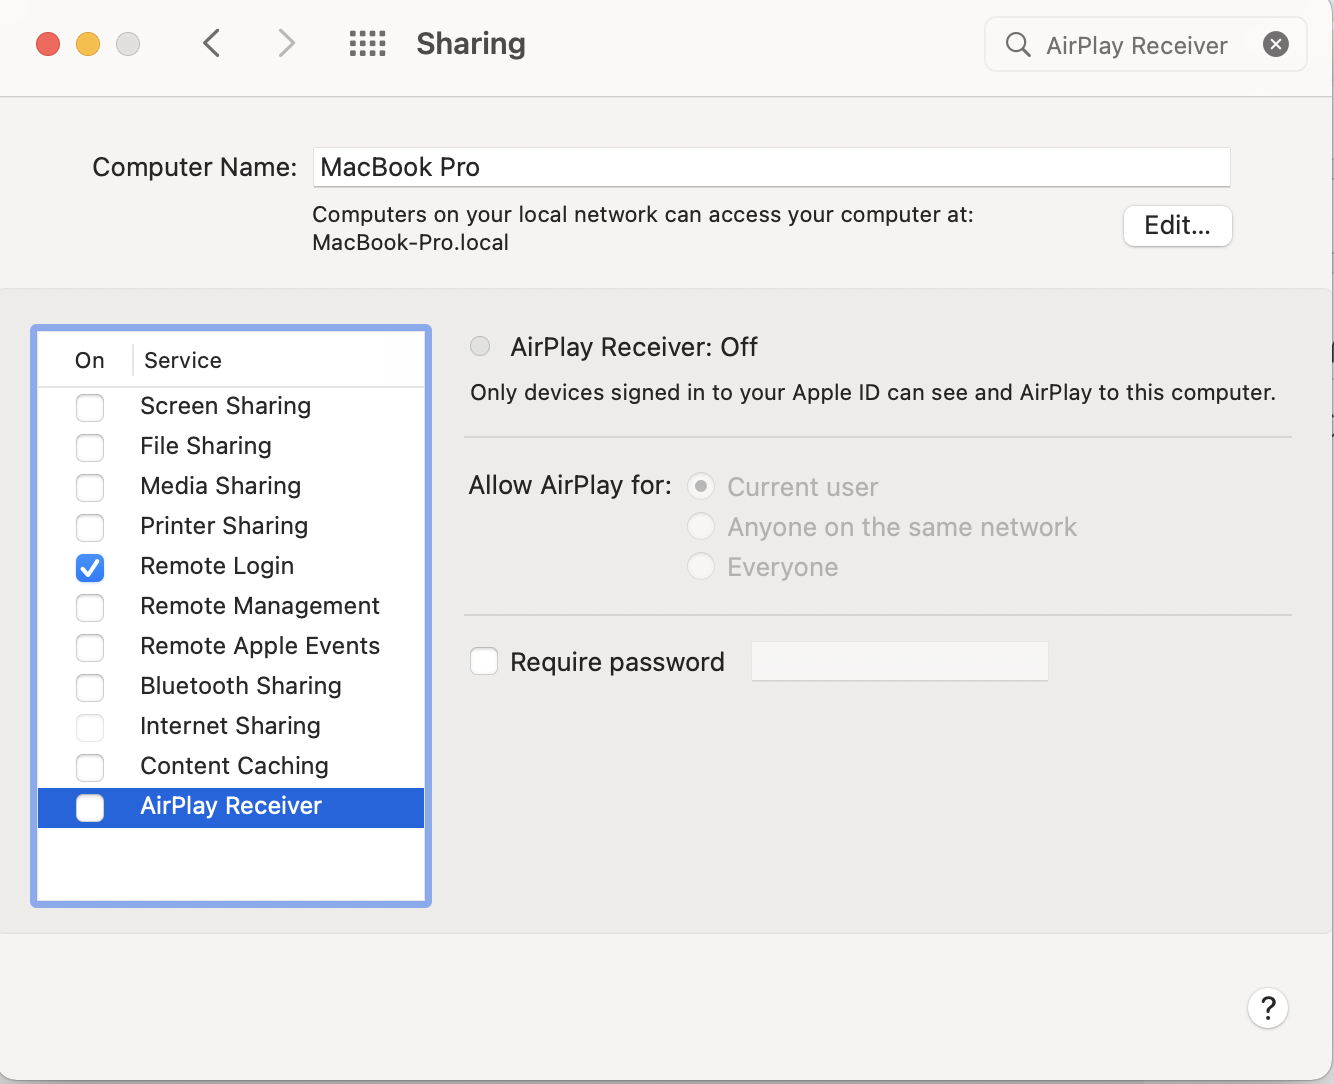Click the MacBook-Pro.local address text
The width and height of the screenshot is (1334, 1084).
[410, 242]
